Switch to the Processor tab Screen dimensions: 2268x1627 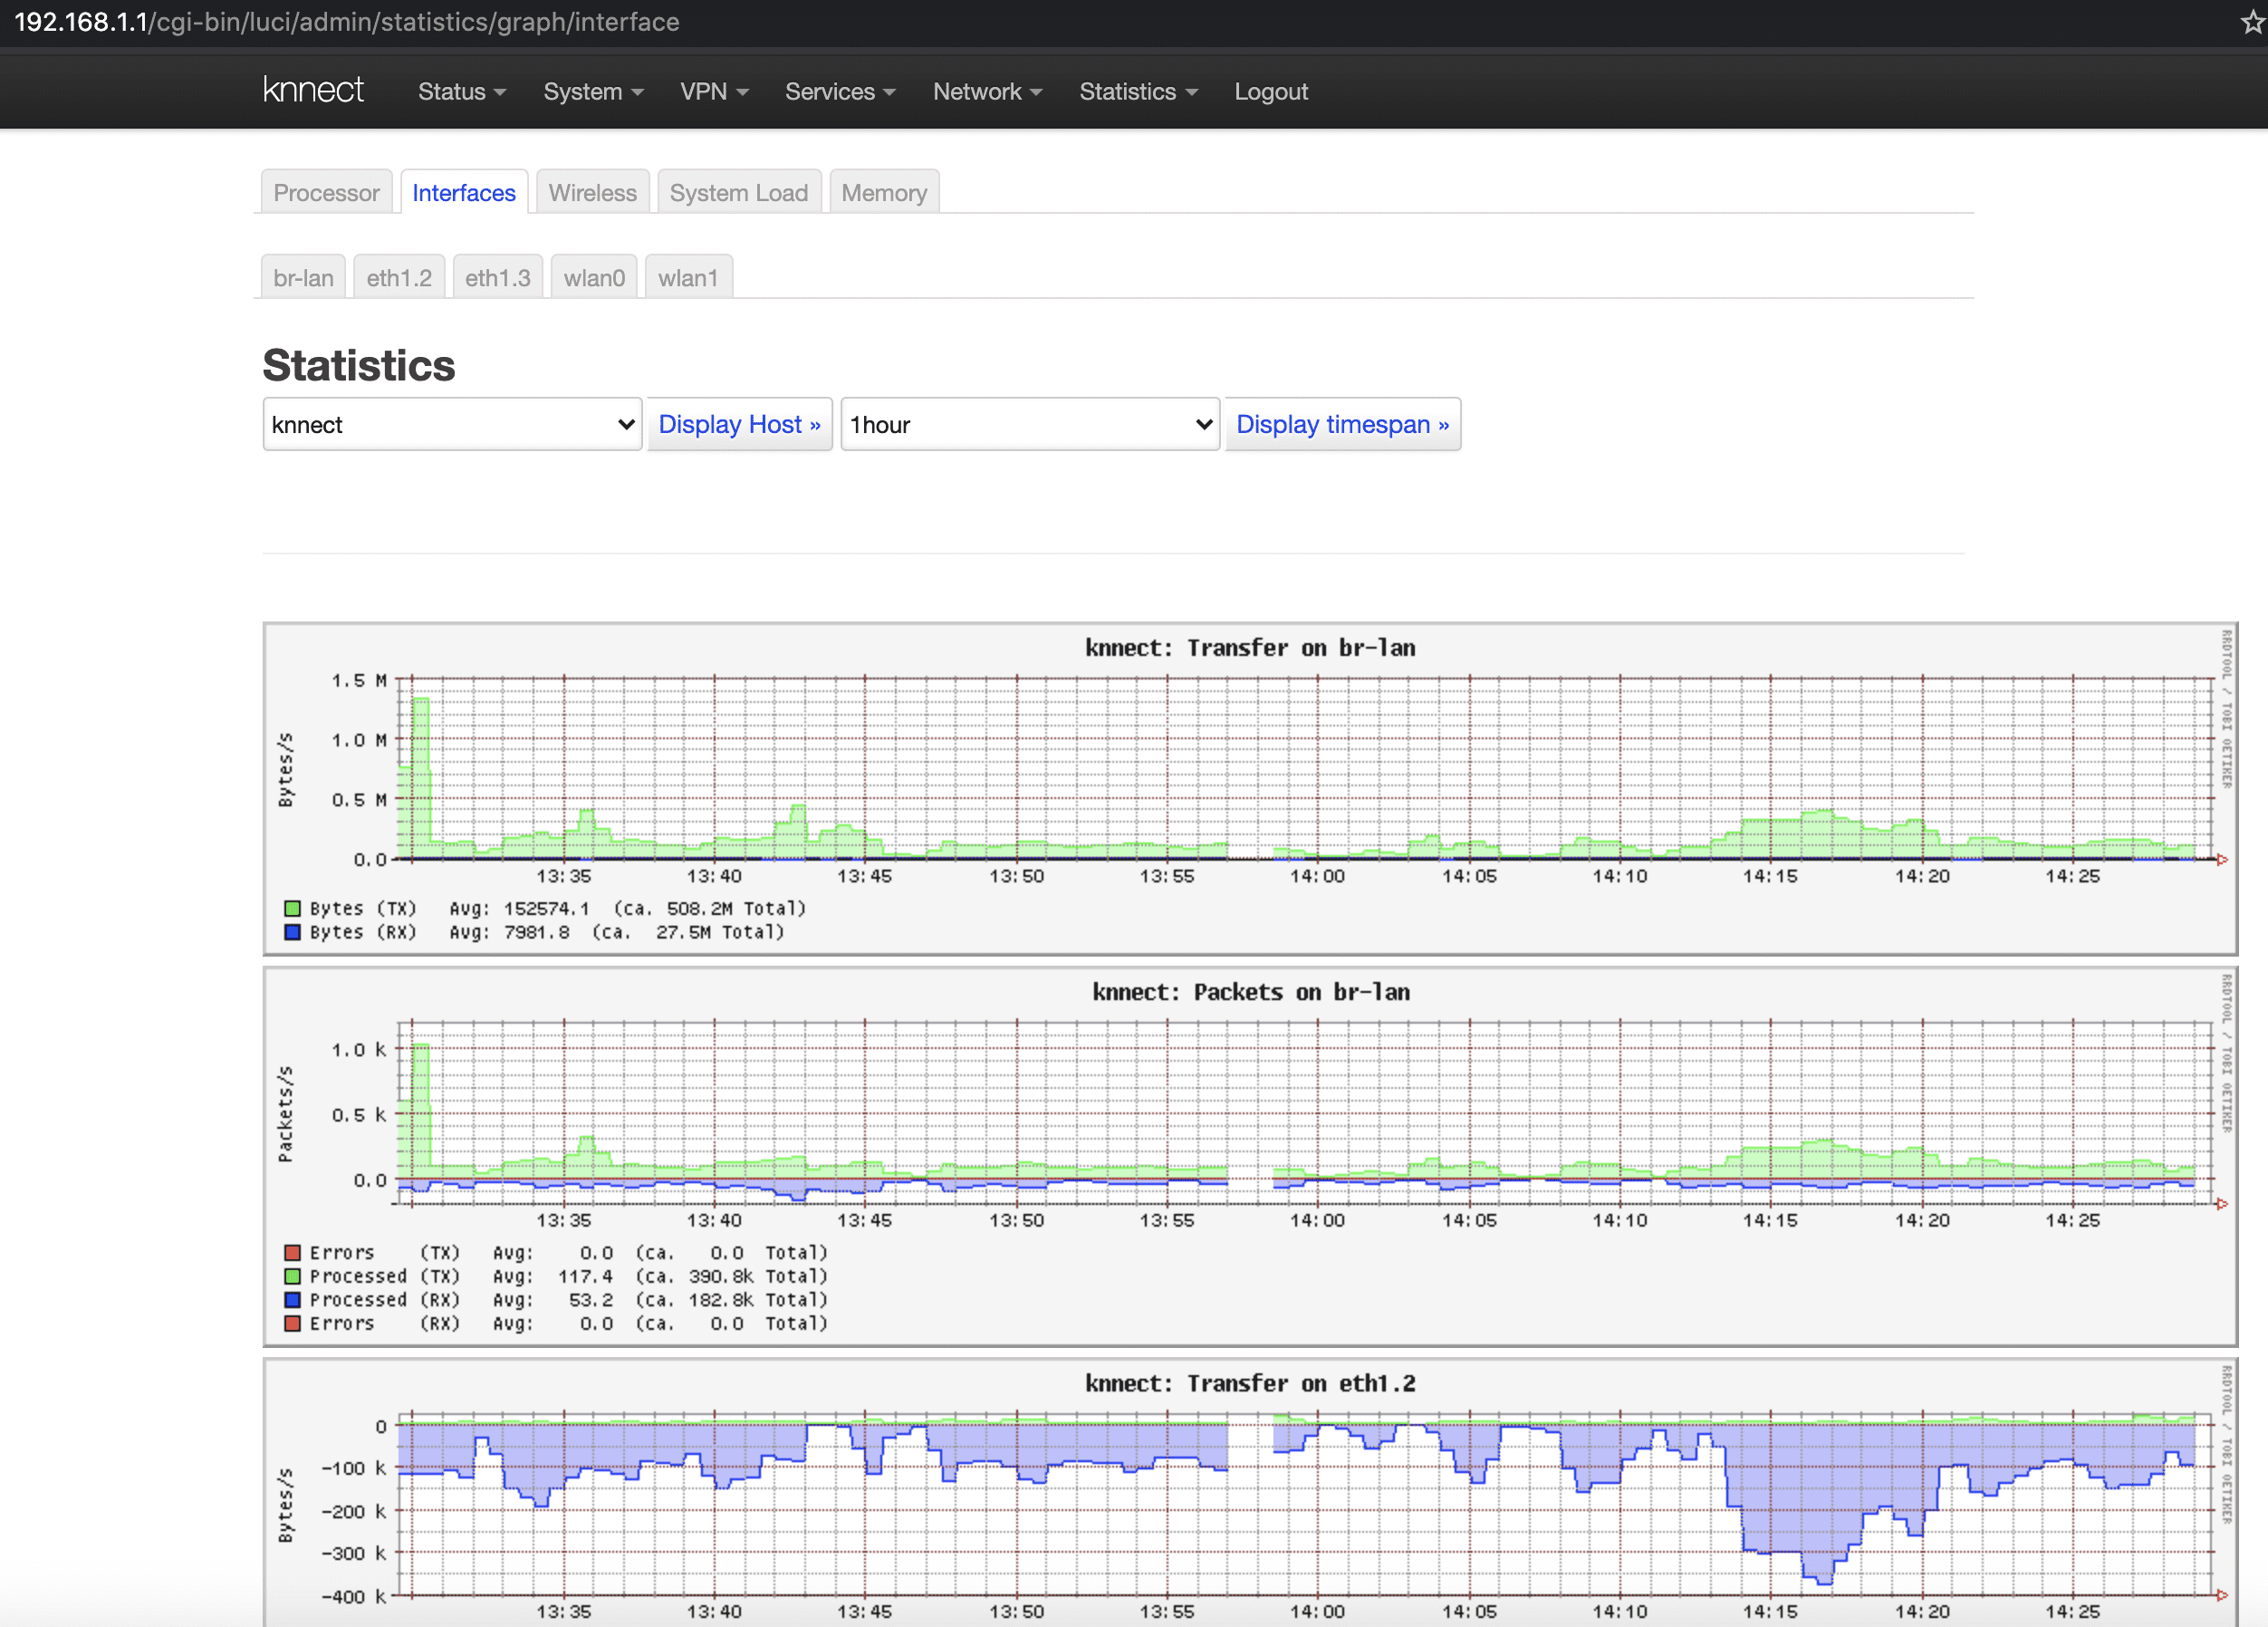(326, 193)
